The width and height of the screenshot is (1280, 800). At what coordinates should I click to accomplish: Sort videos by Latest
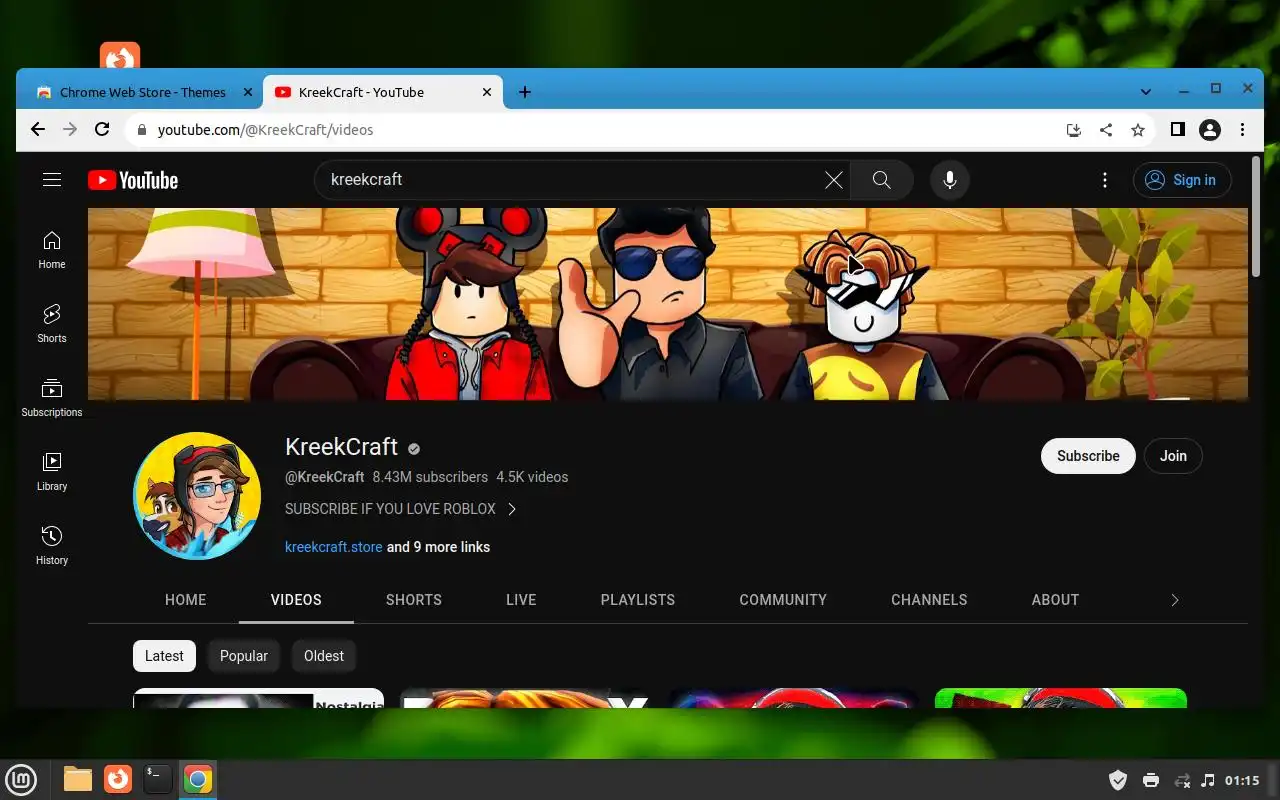tap(164, 656)
